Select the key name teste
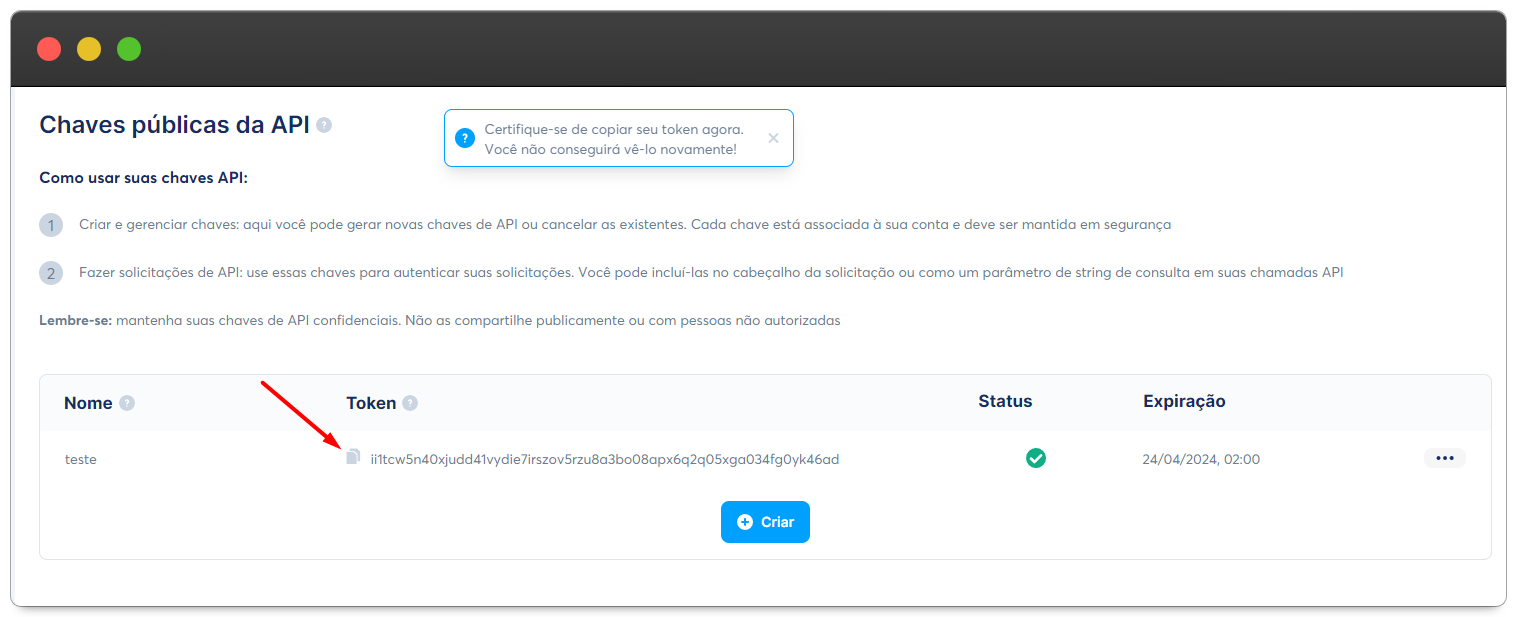The height and width of the screenshot is (617, 1517). coord(81,460)
